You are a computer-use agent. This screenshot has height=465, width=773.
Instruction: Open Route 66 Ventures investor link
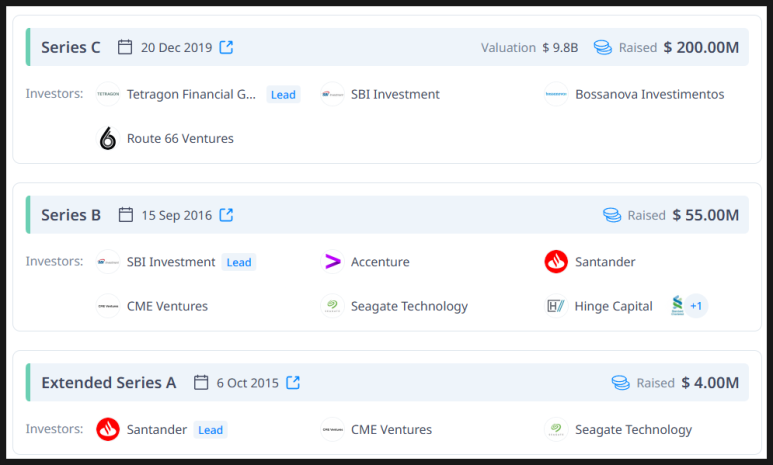(180, 139)
